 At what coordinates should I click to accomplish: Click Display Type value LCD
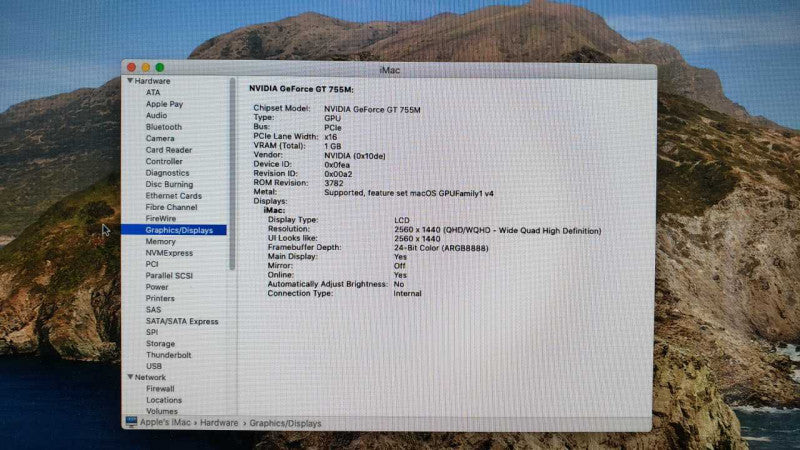pyautogui.click(x=402, y=220)
